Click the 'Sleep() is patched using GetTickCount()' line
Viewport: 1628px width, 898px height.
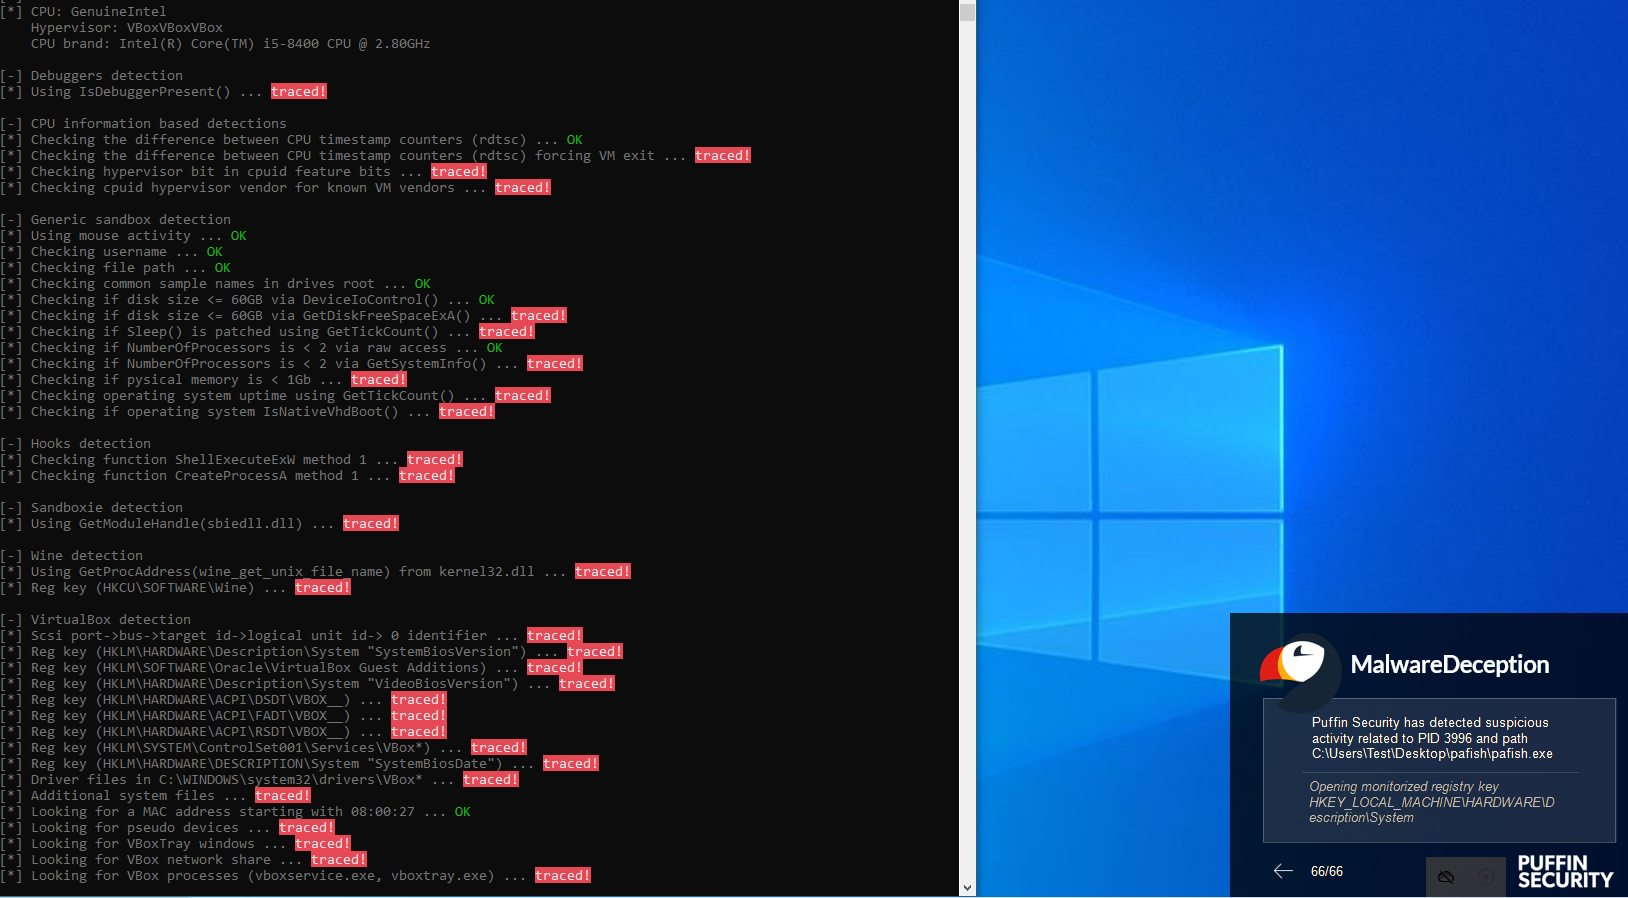pos(268,332)
